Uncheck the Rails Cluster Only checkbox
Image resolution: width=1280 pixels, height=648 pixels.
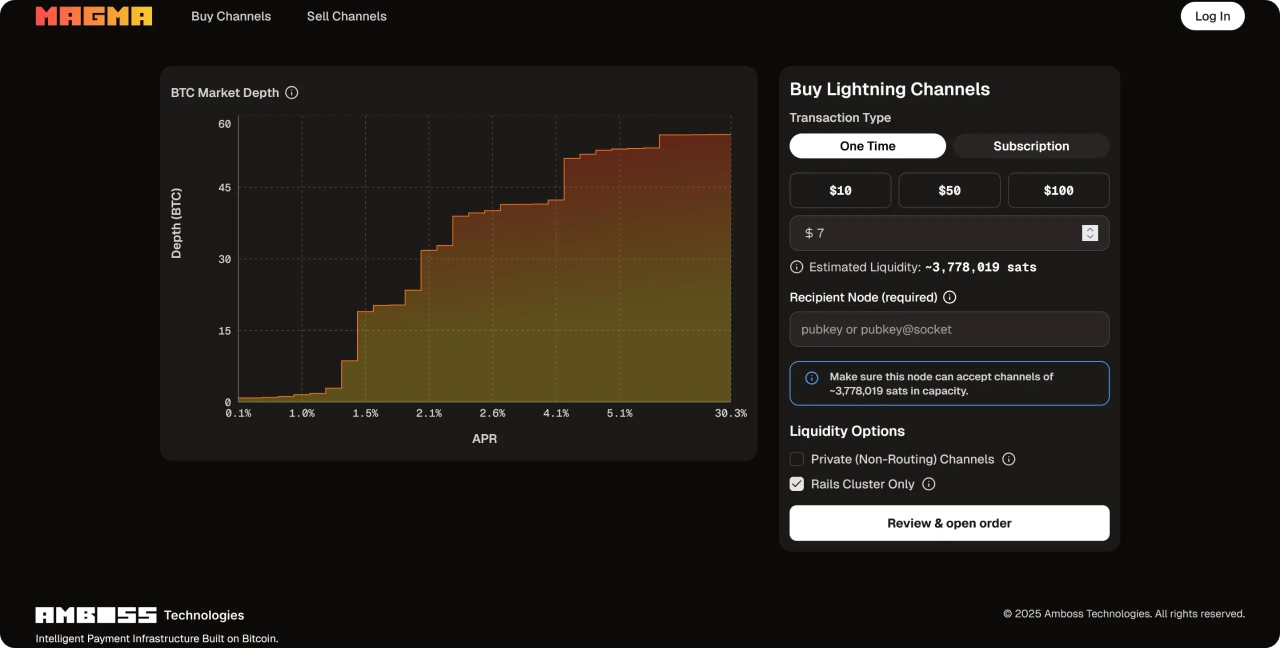point(797,484)
